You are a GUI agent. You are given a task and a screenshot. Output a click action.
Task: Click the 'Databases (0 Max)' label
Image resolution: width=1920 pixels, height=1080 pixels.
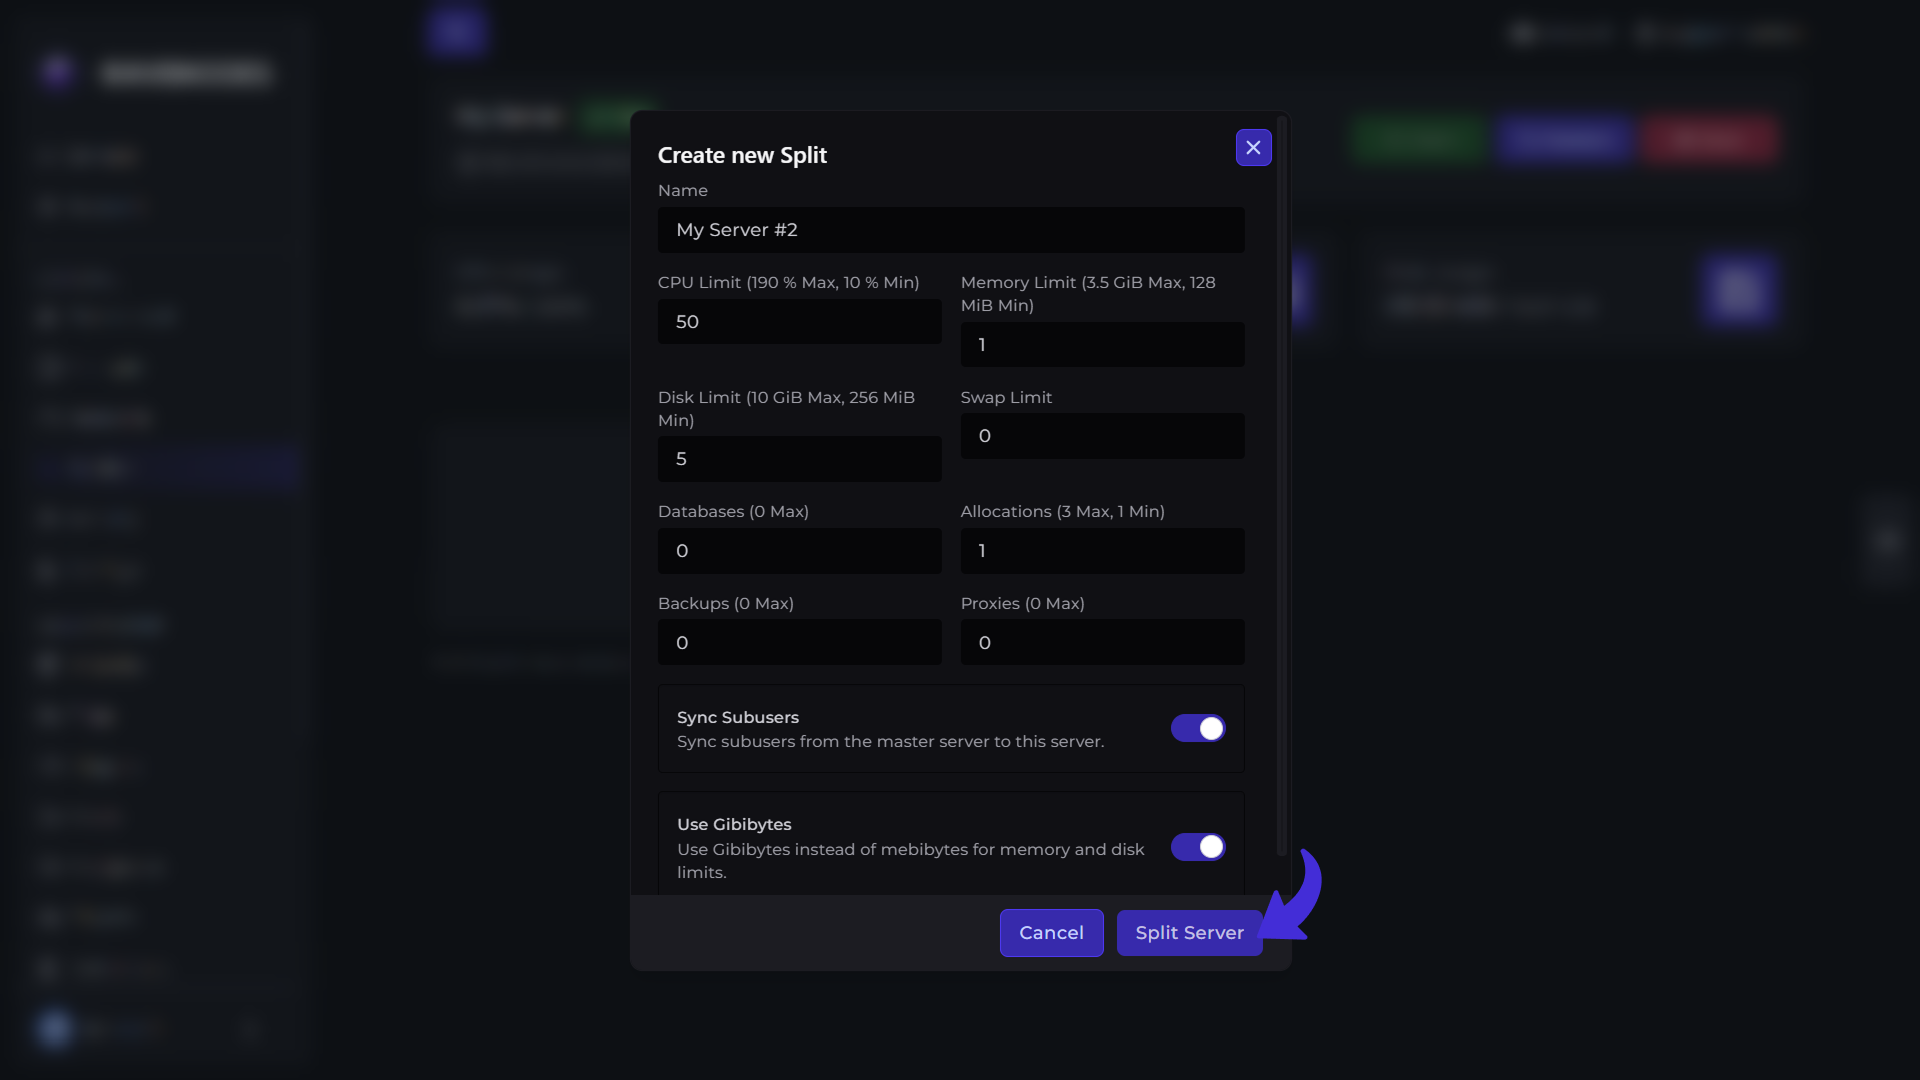pos(733,511)
